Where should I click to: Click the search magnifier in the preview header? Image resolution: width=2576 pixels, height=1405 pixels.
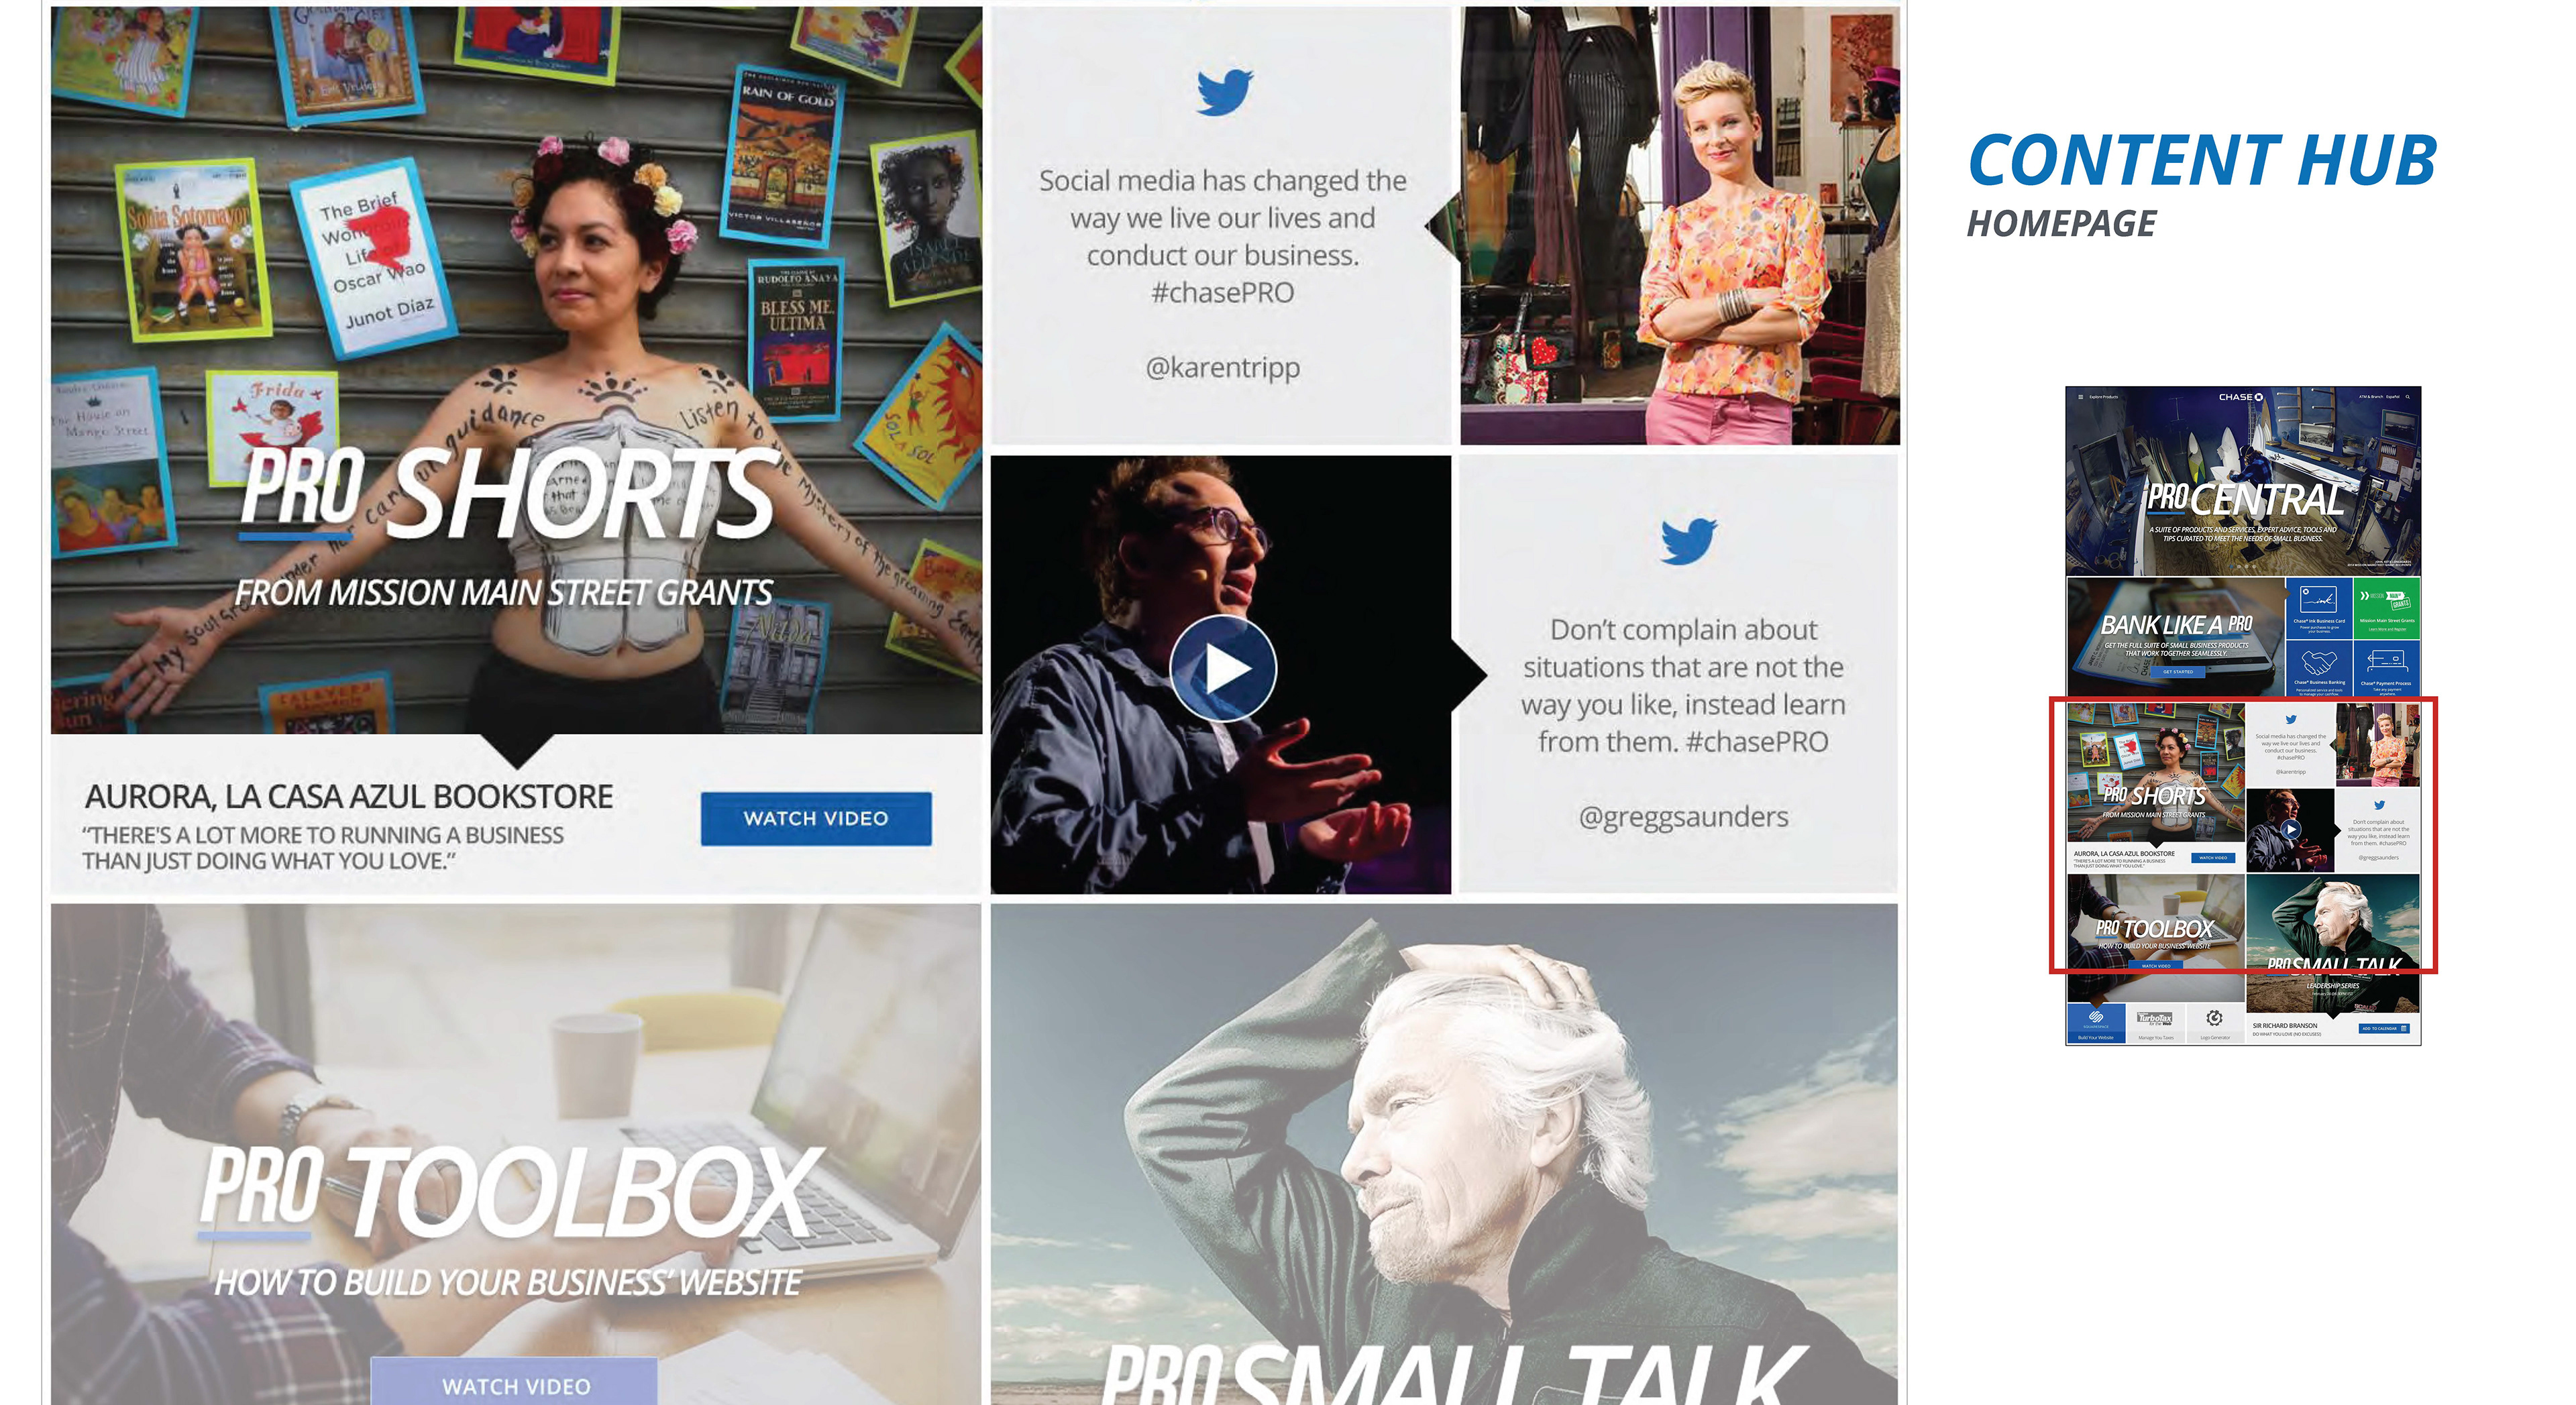coord(2407,397)
